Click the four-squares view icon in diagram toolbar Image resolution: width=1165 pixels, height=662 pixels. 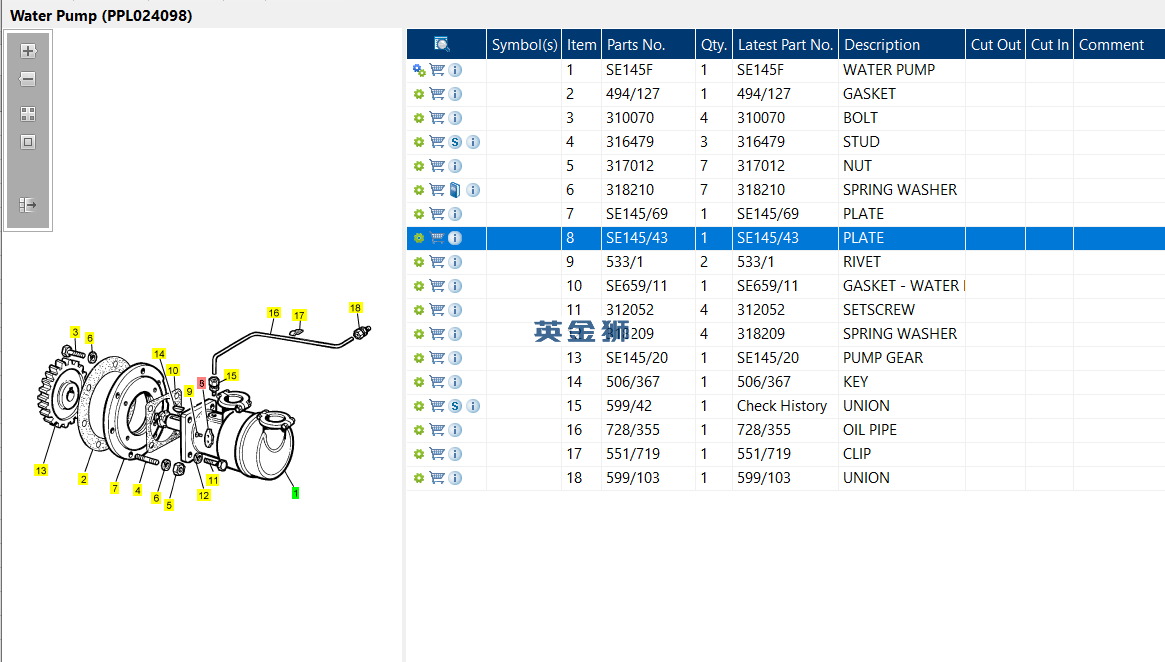(27, 114)
